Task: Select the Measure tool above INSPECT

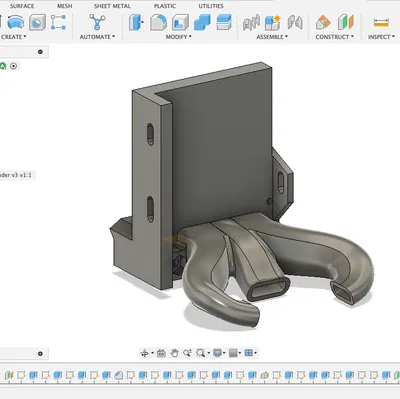Action: coord(381,22)
